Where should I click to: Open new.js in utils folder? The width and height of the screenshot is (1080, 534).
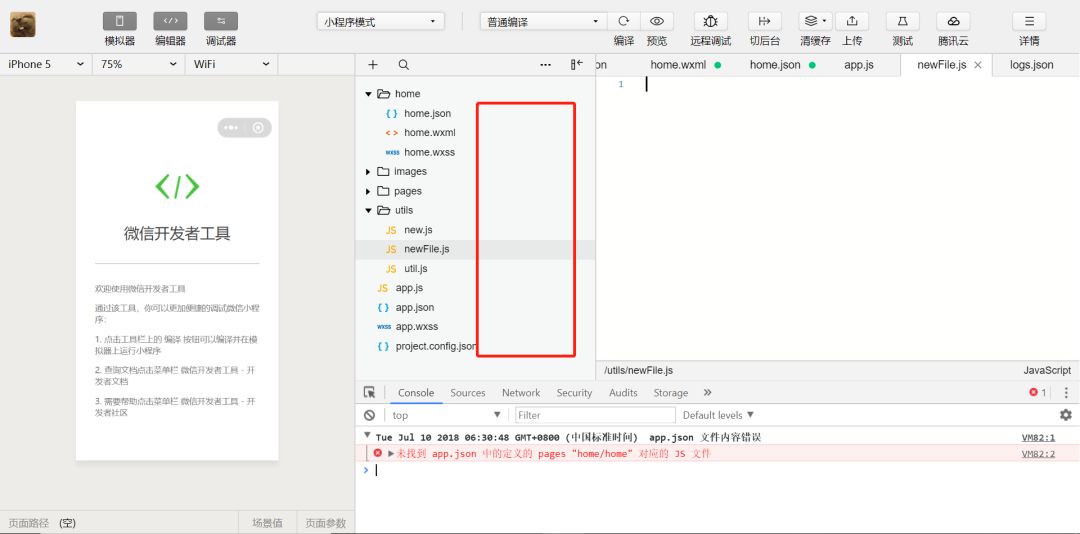pos(418,229)
